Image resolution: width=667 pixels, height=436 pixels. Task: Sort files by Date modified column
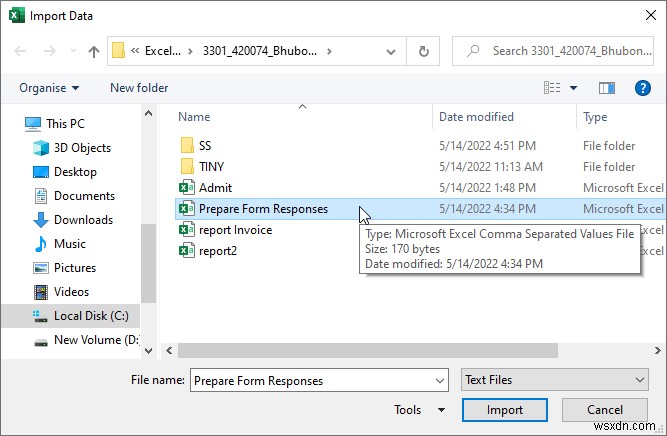click(x=476, y=117)
